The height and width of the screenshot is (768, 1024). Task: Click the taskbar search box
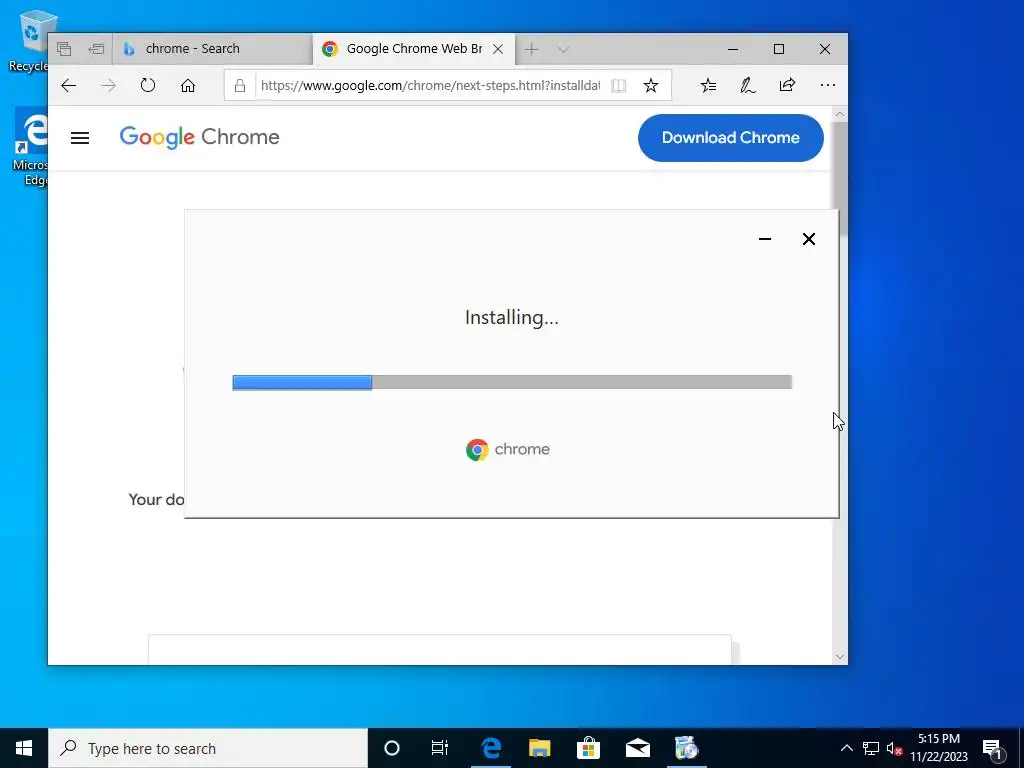tap(208, 748)
